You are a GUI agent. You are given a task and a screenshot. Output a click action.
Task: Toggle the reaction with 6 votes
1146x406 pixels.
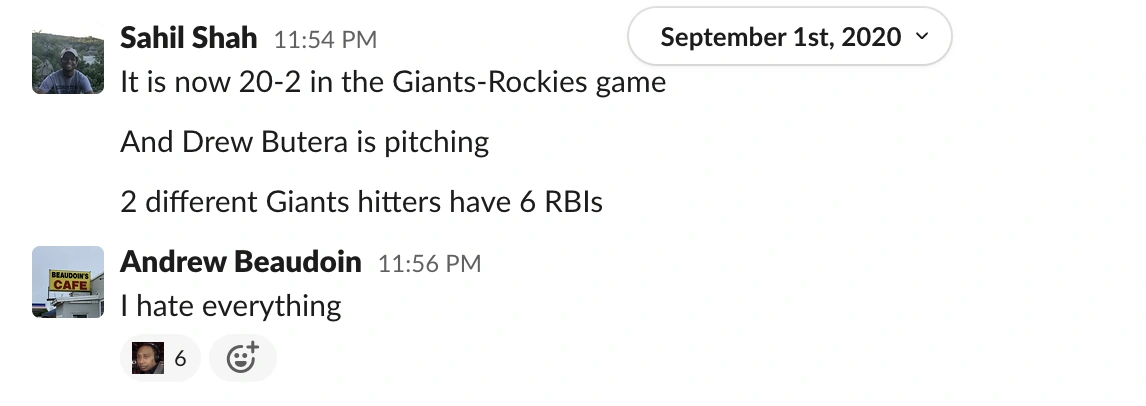point(161,358)
